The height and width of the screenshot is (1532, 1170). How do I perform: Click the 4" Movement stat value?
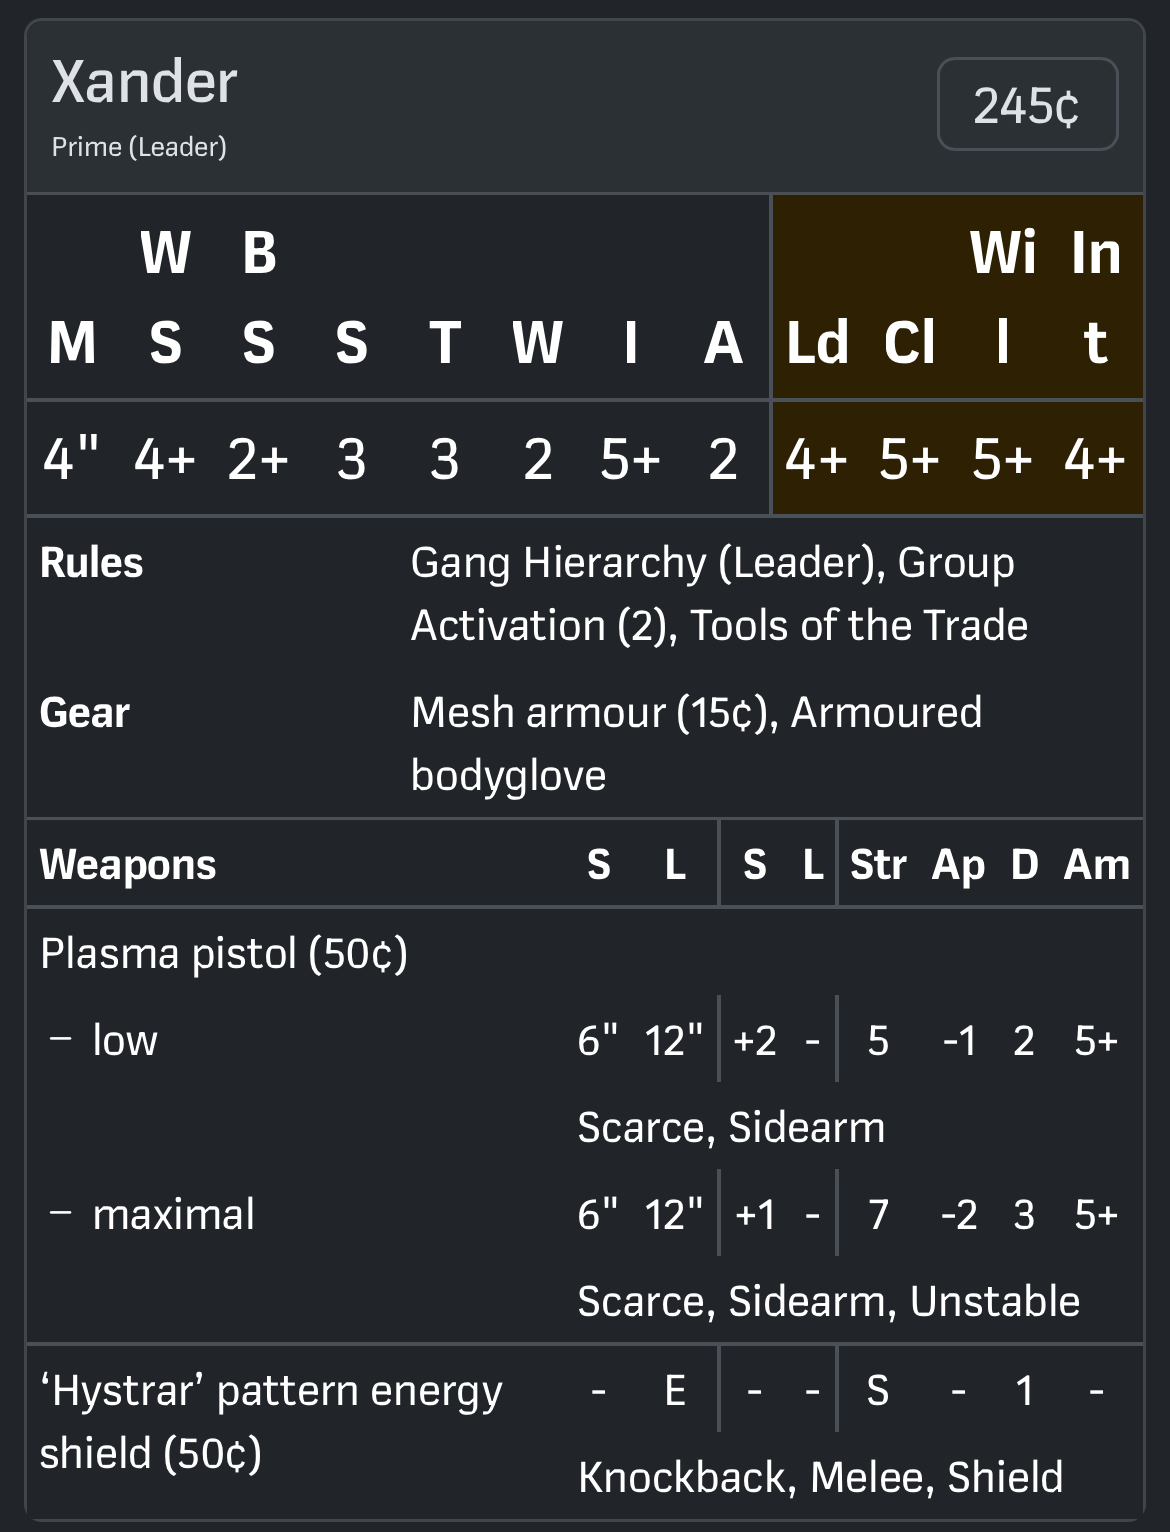tap(71, 459)
